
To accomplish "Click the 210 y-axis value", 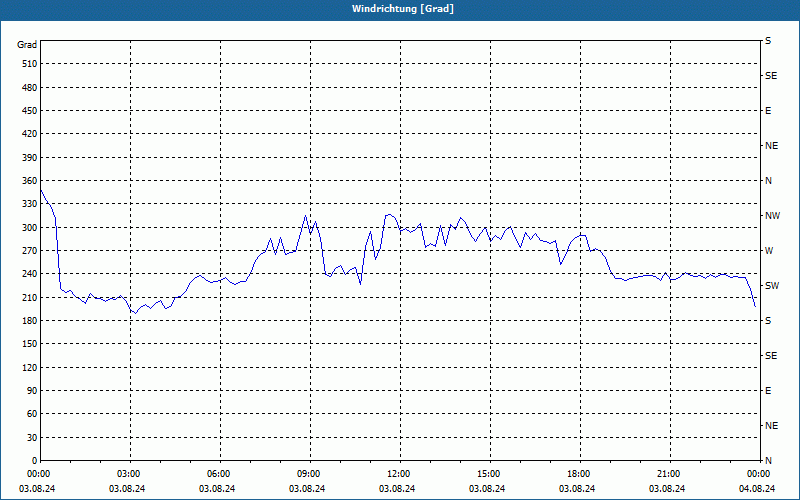I will click(x=30, y=297).
